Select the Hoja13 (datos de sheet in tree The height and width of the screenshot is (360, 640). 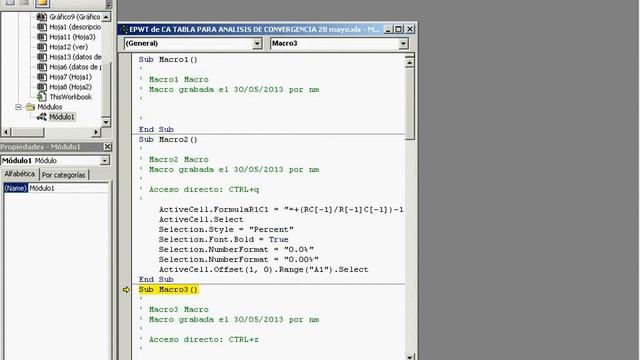(x=75, y=57)
